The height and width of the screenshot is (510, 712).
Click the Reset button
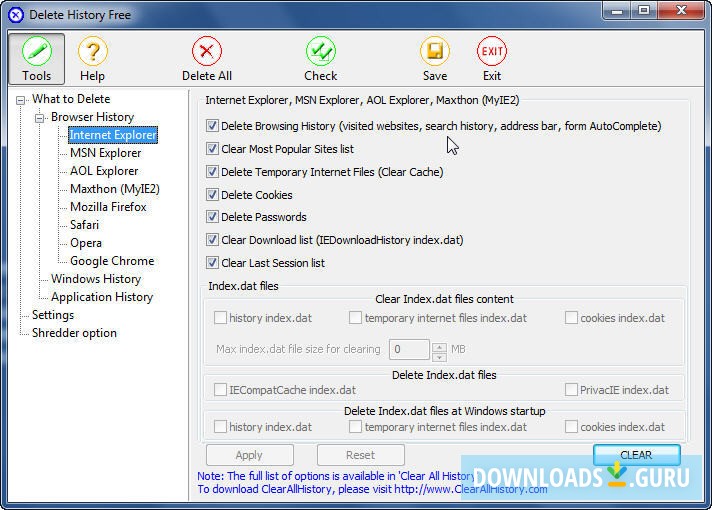click(361, 455)
